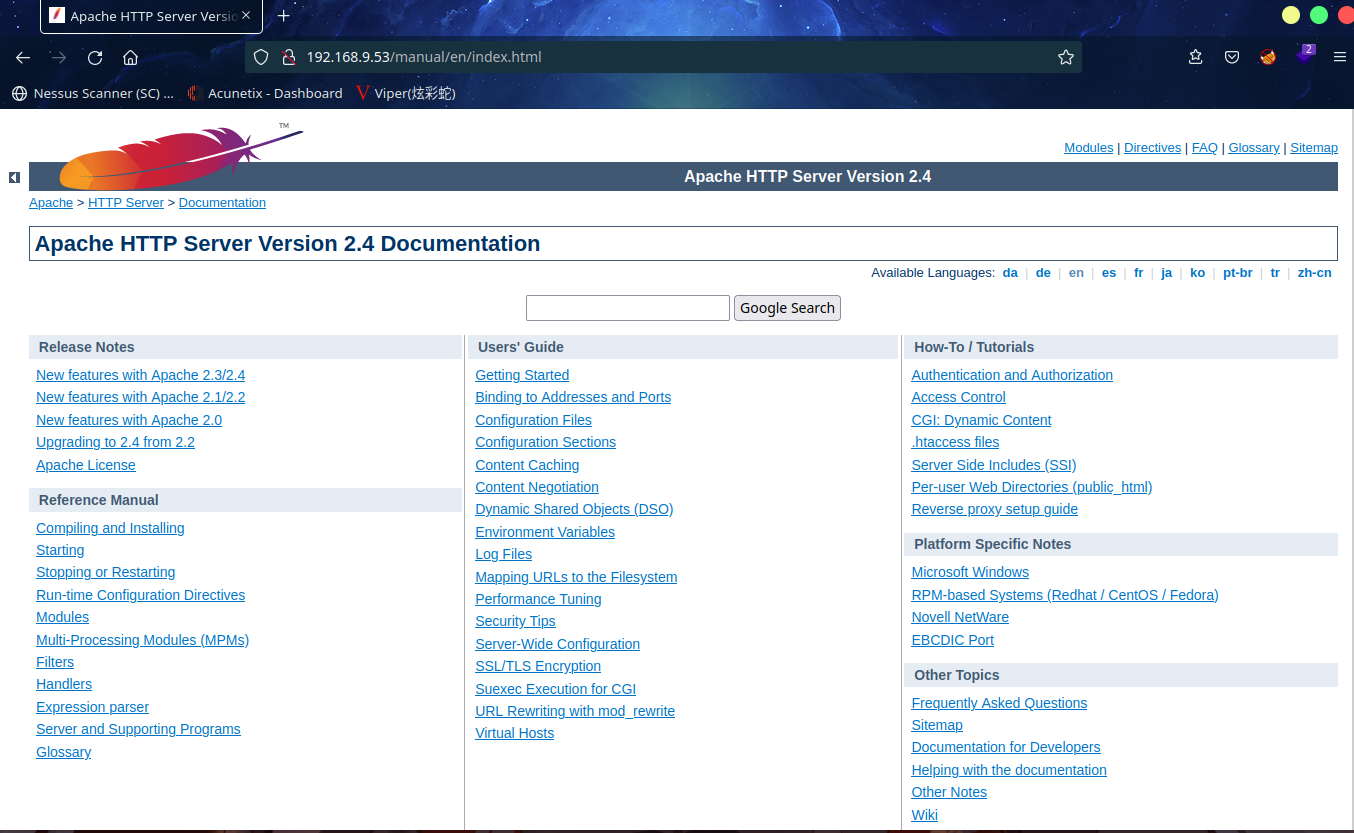Viewport: 1354px width, 833px height.
Task: Open the Apache License link
Action: click(x=86, y=465)
